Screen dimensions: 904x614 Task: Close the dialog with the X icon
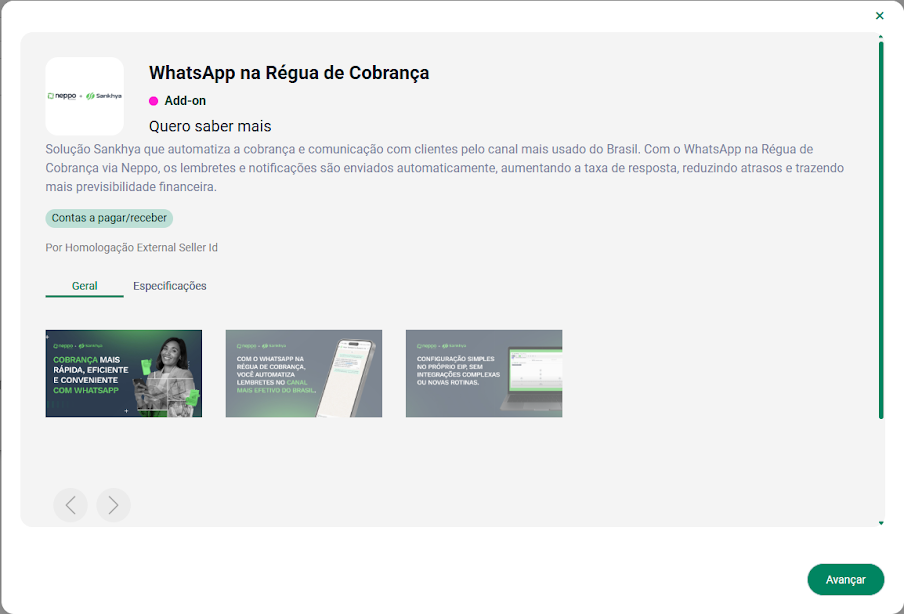(879, 16)
